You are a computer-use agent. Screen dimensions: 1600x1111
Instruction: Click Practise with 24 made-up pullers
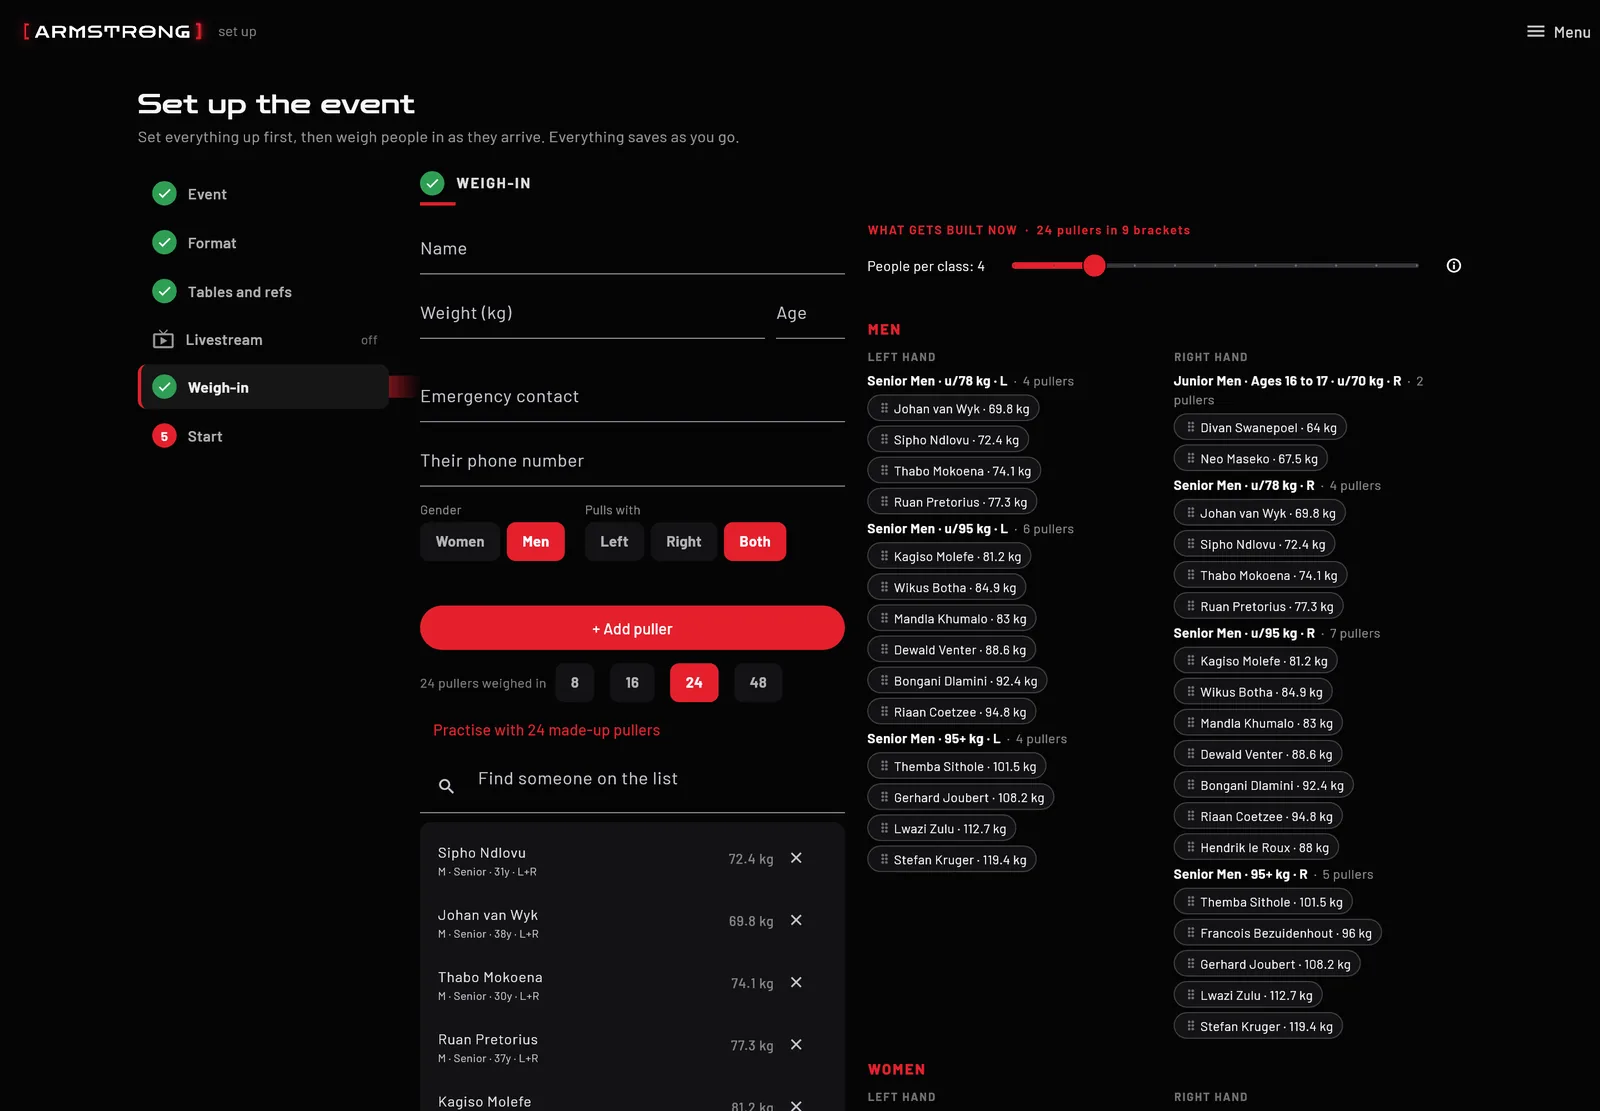coord(546,730)
